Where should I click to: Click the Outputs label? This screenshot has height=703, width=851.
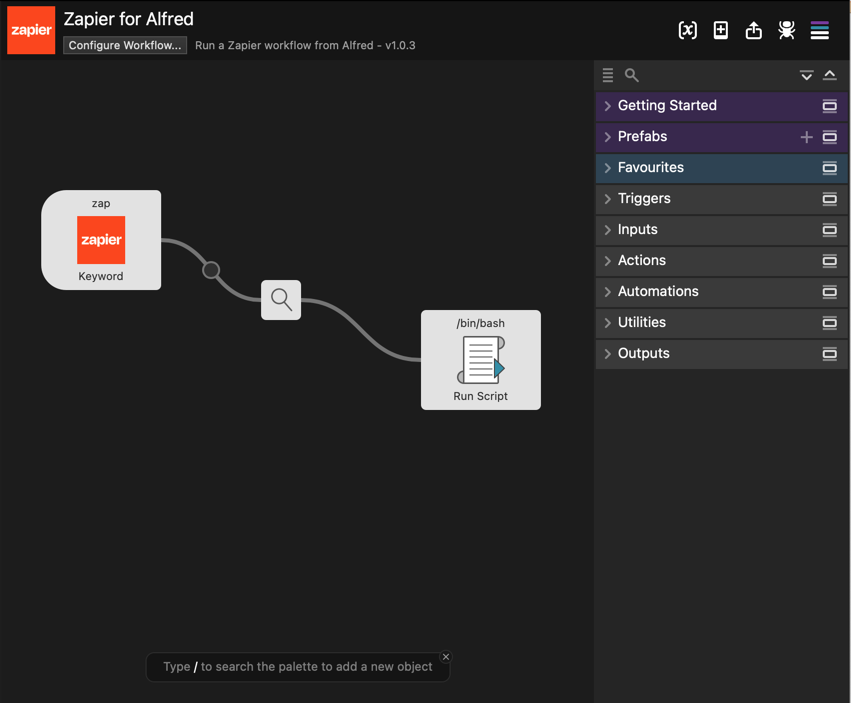644,353
